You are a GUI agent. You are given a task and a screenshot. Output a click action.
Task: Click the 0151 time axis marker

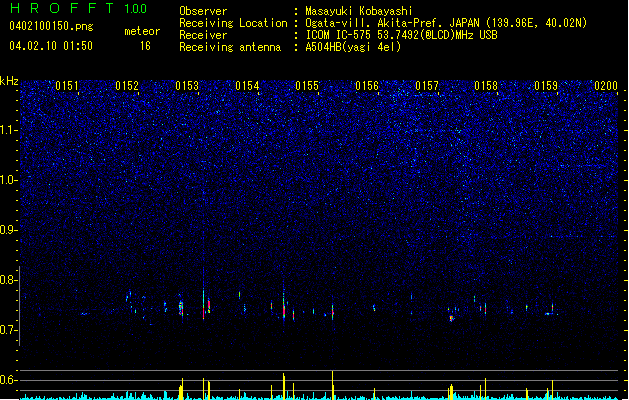pos(67,86)
